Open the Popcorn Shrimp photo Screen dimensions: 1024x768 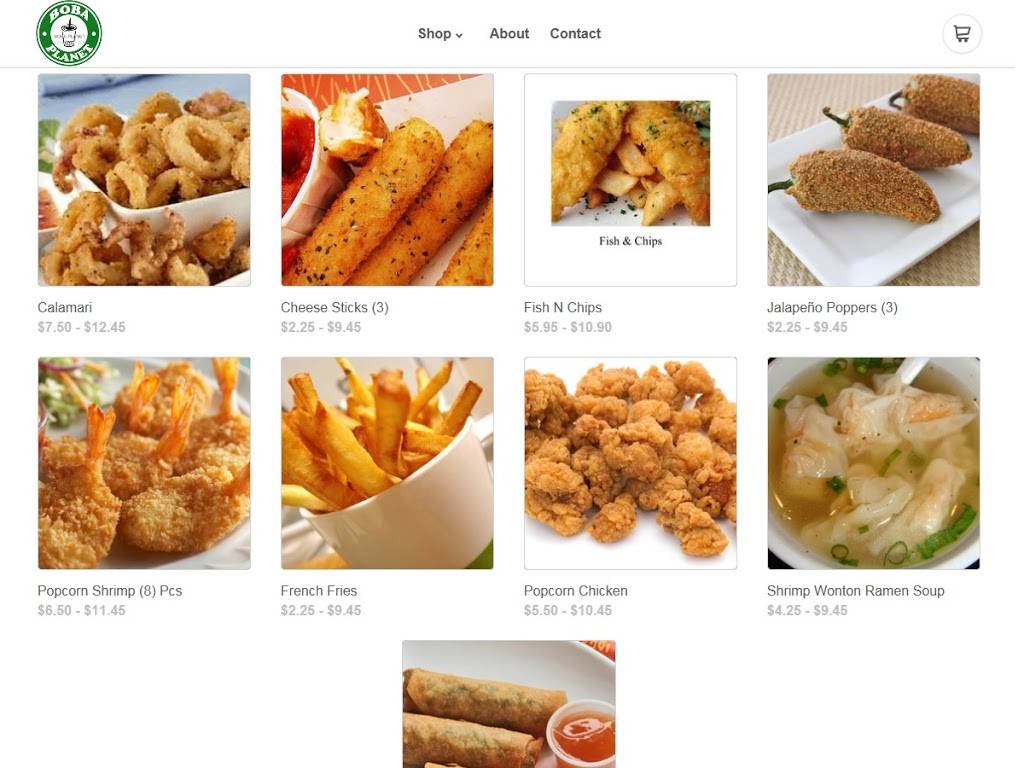(144, 463)
